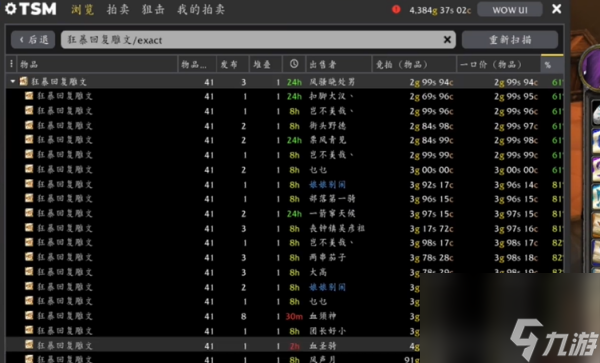
Task: Click item icon in row with buyout 3g 97s 15c
Action: click(x=29, y=213)
